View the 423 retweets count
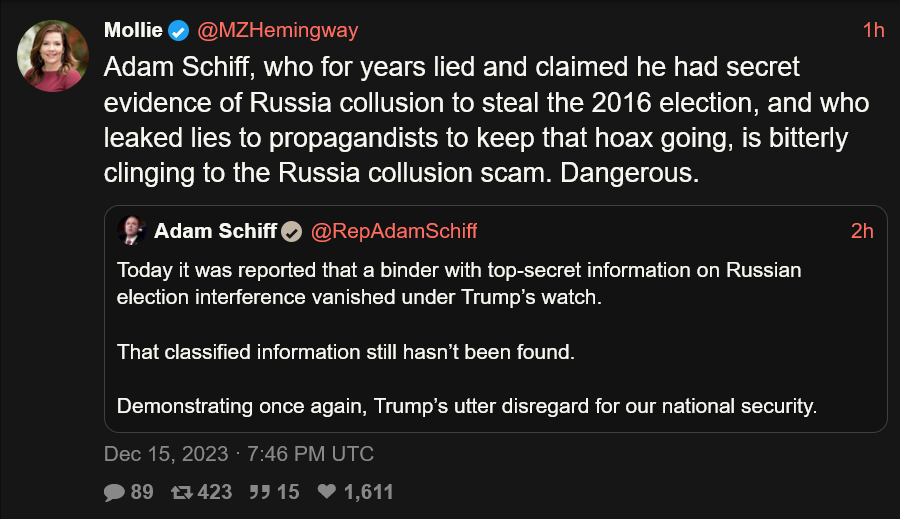 coord(215,492)
